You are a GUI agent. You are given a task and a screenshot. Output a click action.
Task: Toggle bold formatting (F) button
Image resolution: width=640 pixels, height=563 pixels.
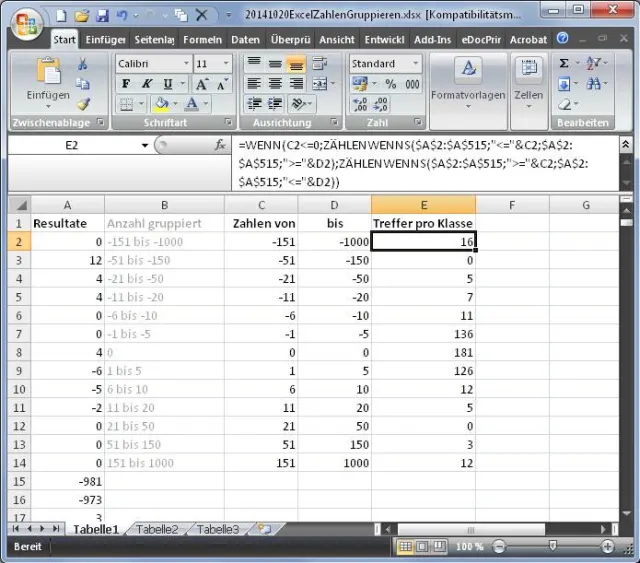(126, 84)
